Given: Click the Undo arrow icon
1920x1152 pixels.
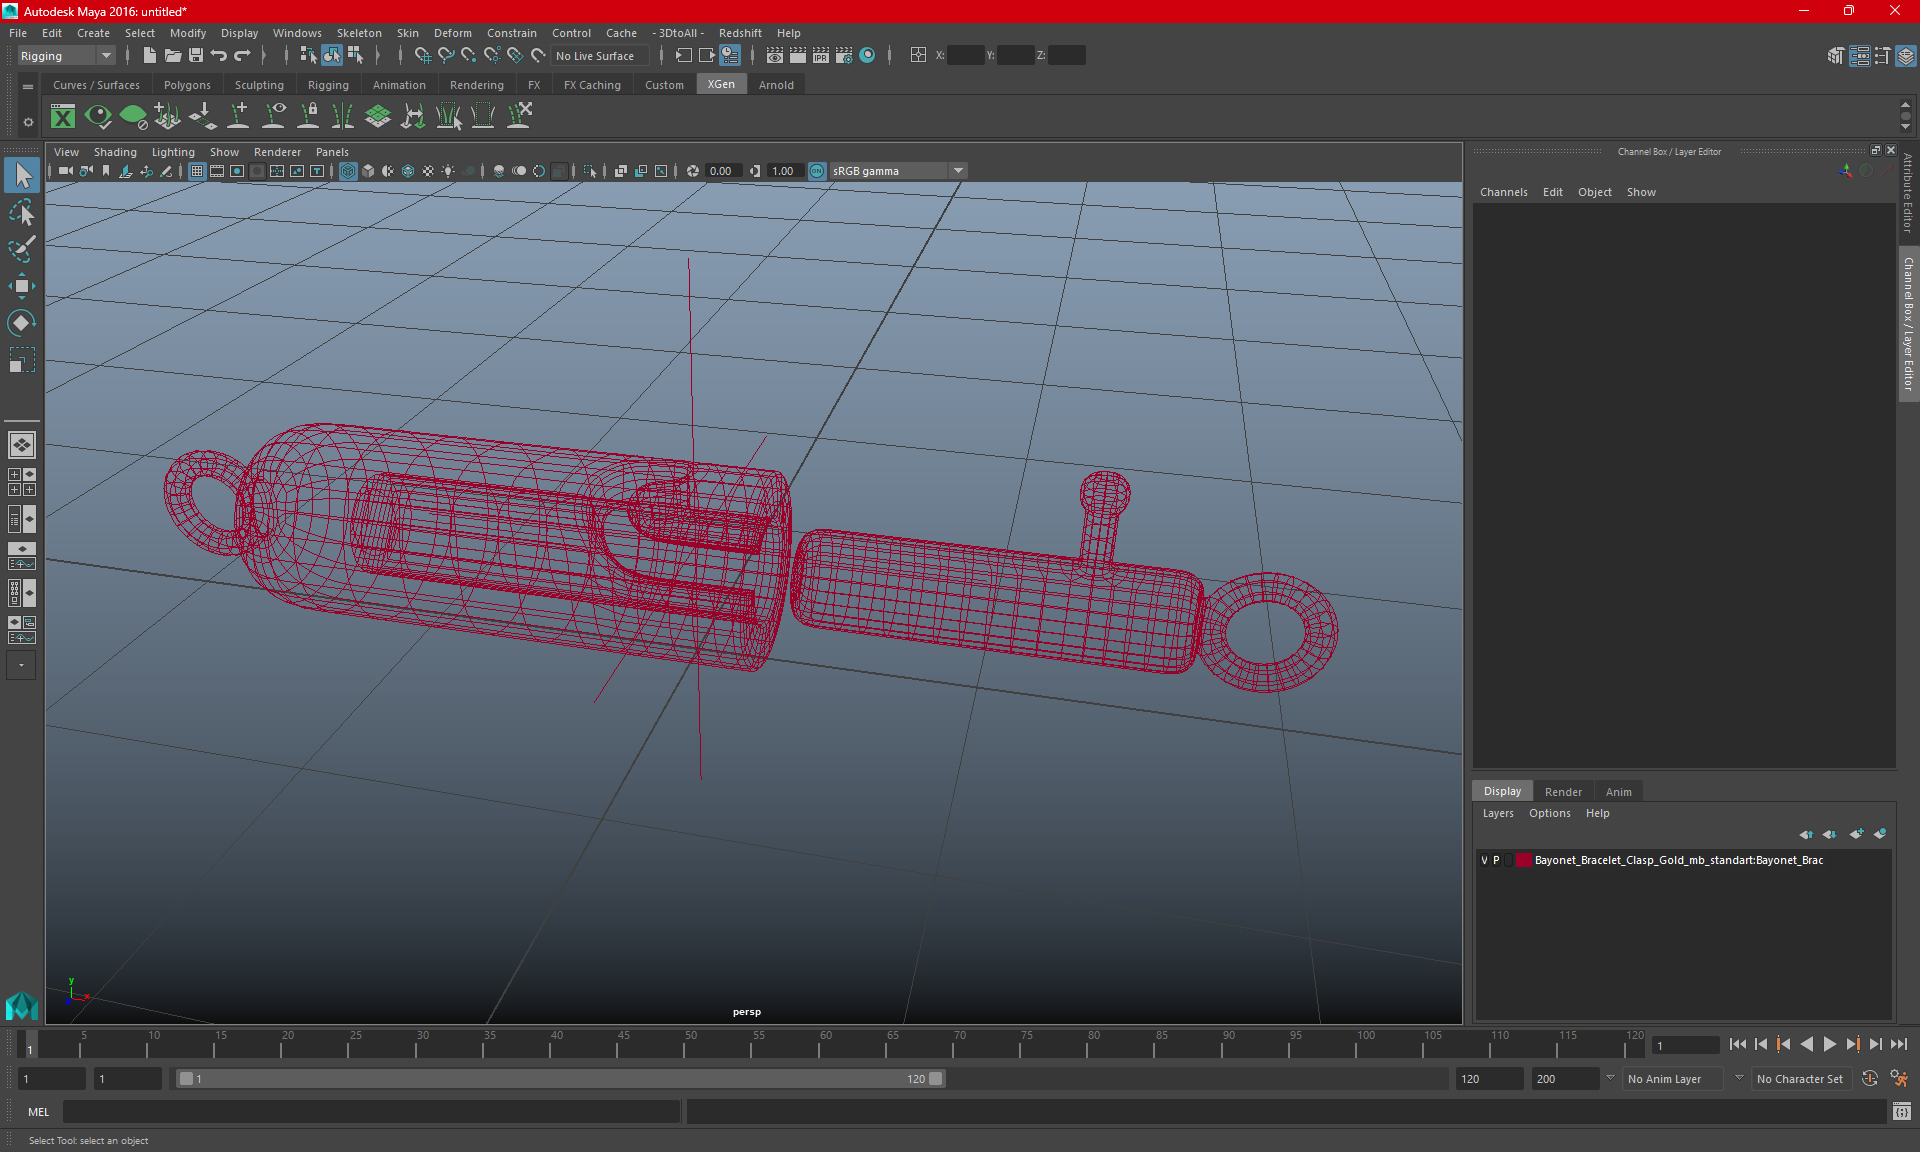Looking at the screenshot, I should [219, 56].
